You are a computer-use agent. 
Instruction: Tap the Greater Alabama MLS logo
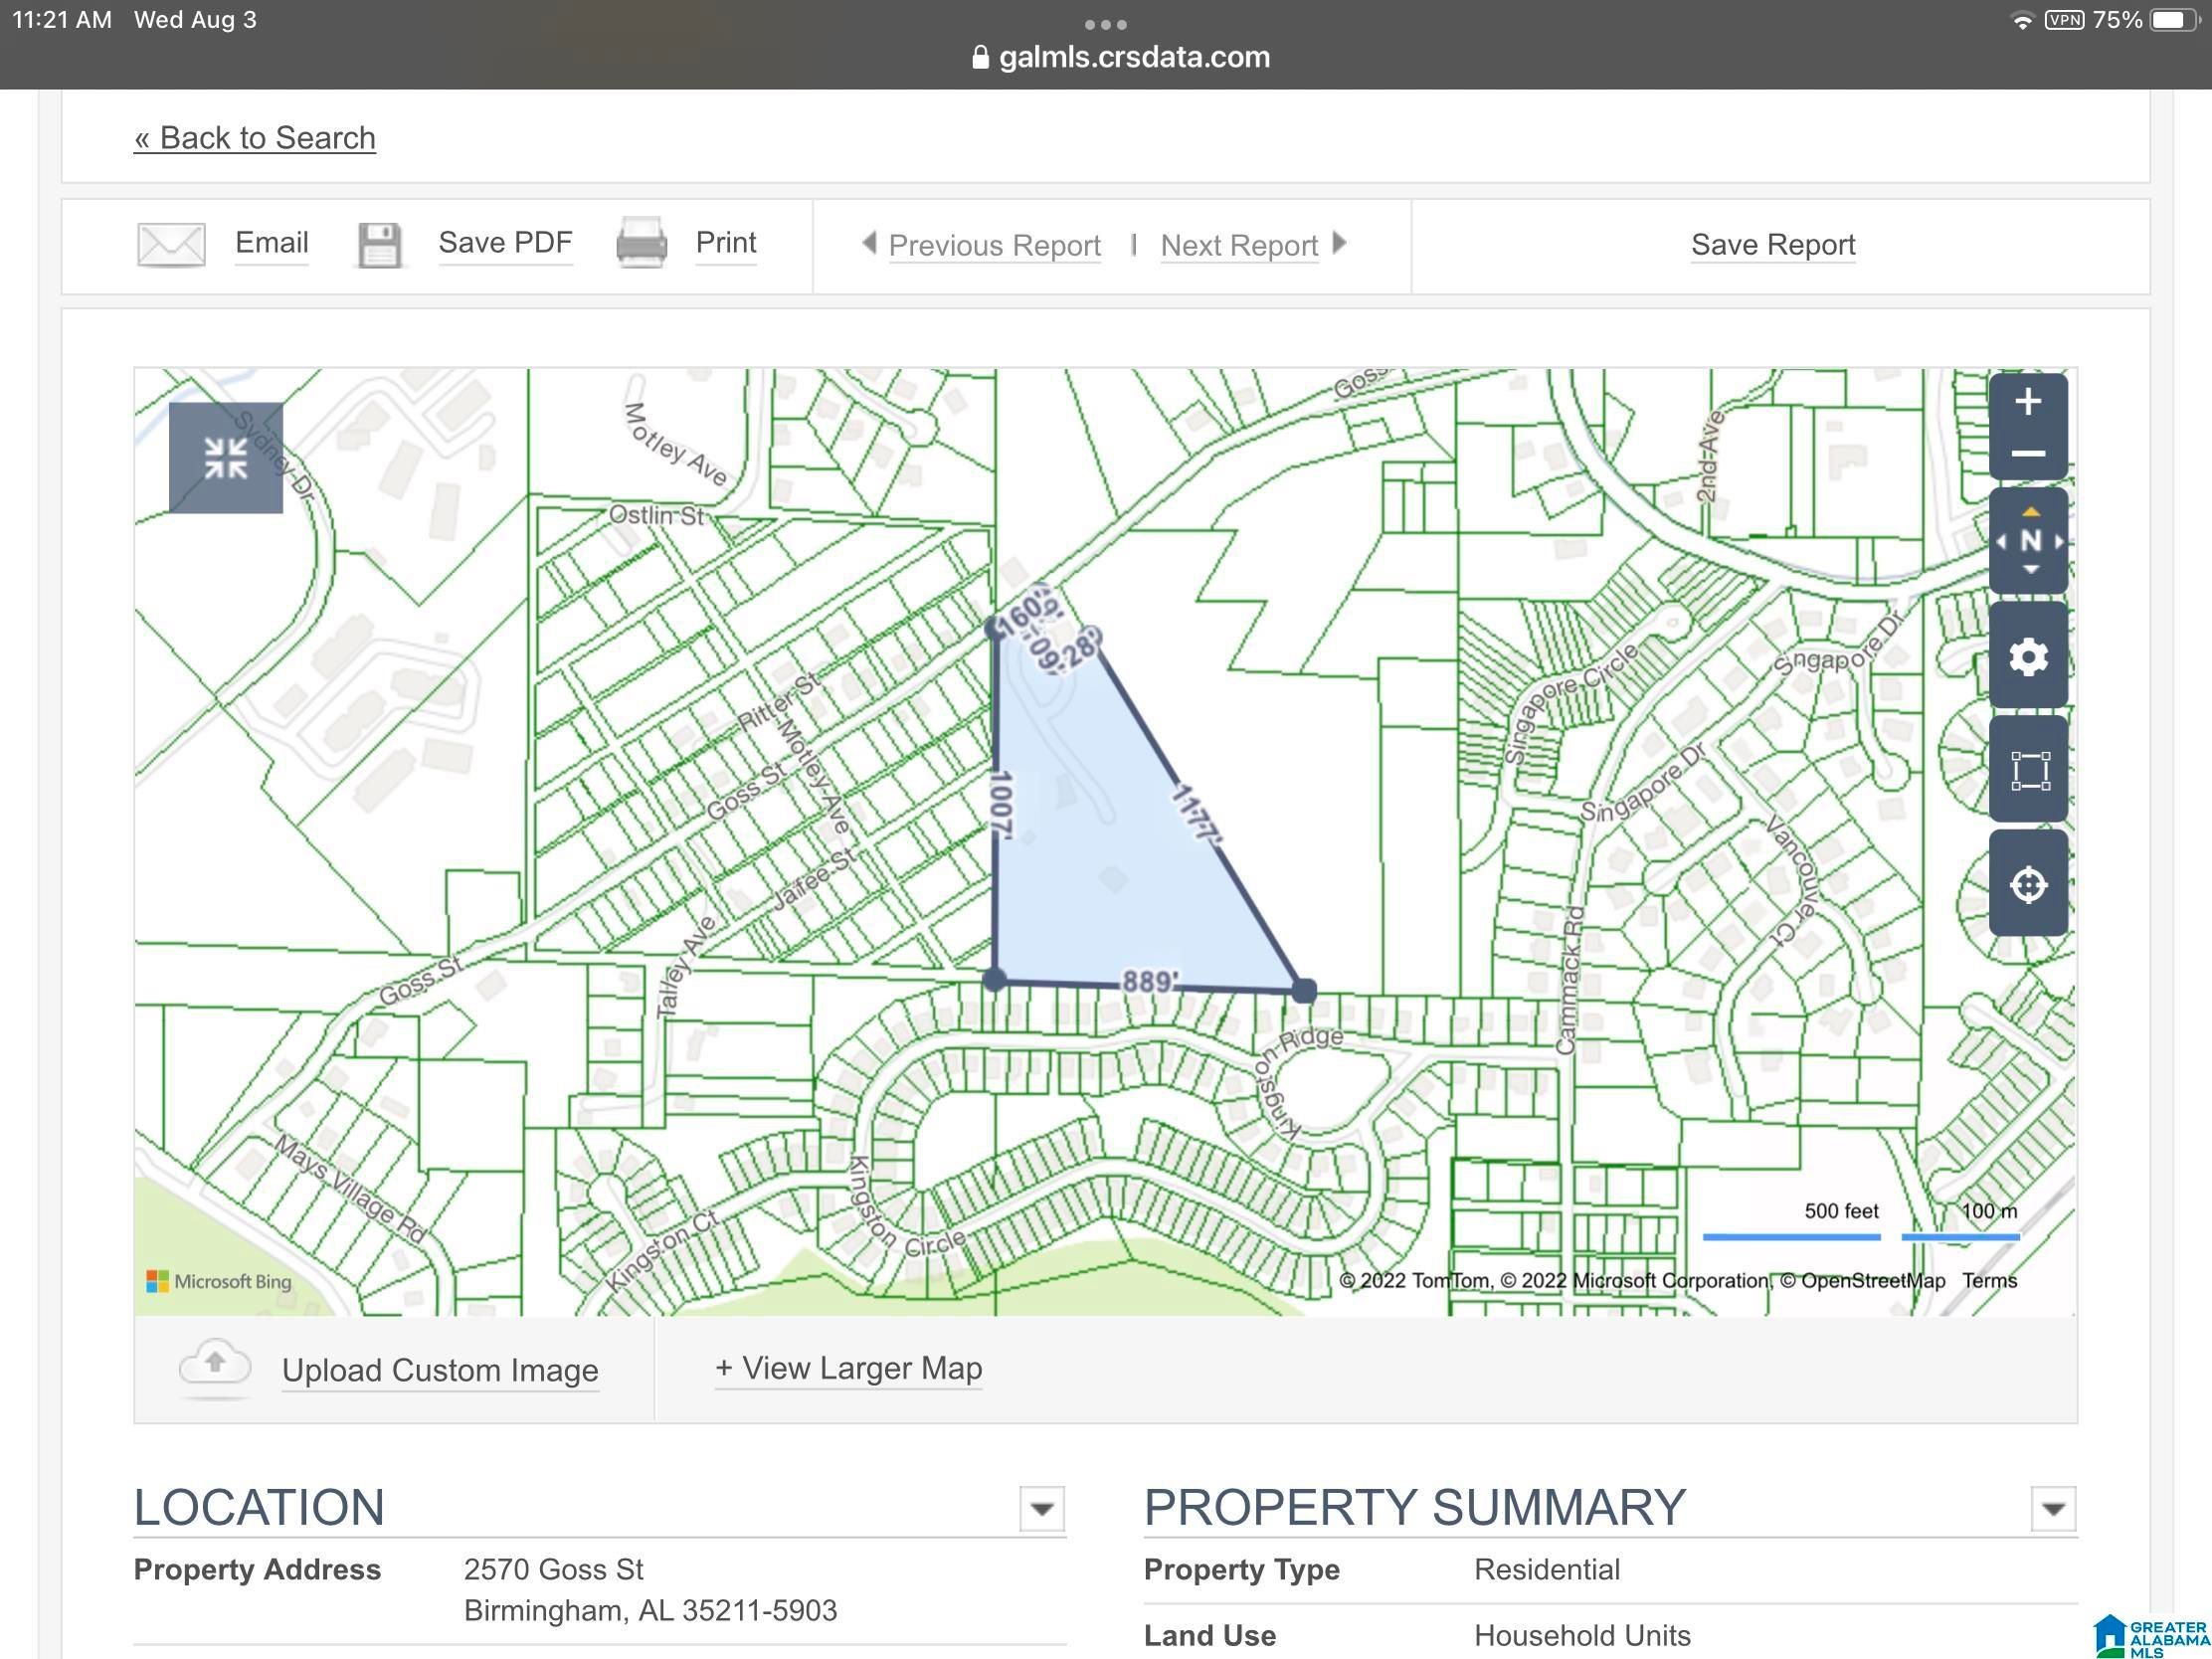pos(2151,1636)
